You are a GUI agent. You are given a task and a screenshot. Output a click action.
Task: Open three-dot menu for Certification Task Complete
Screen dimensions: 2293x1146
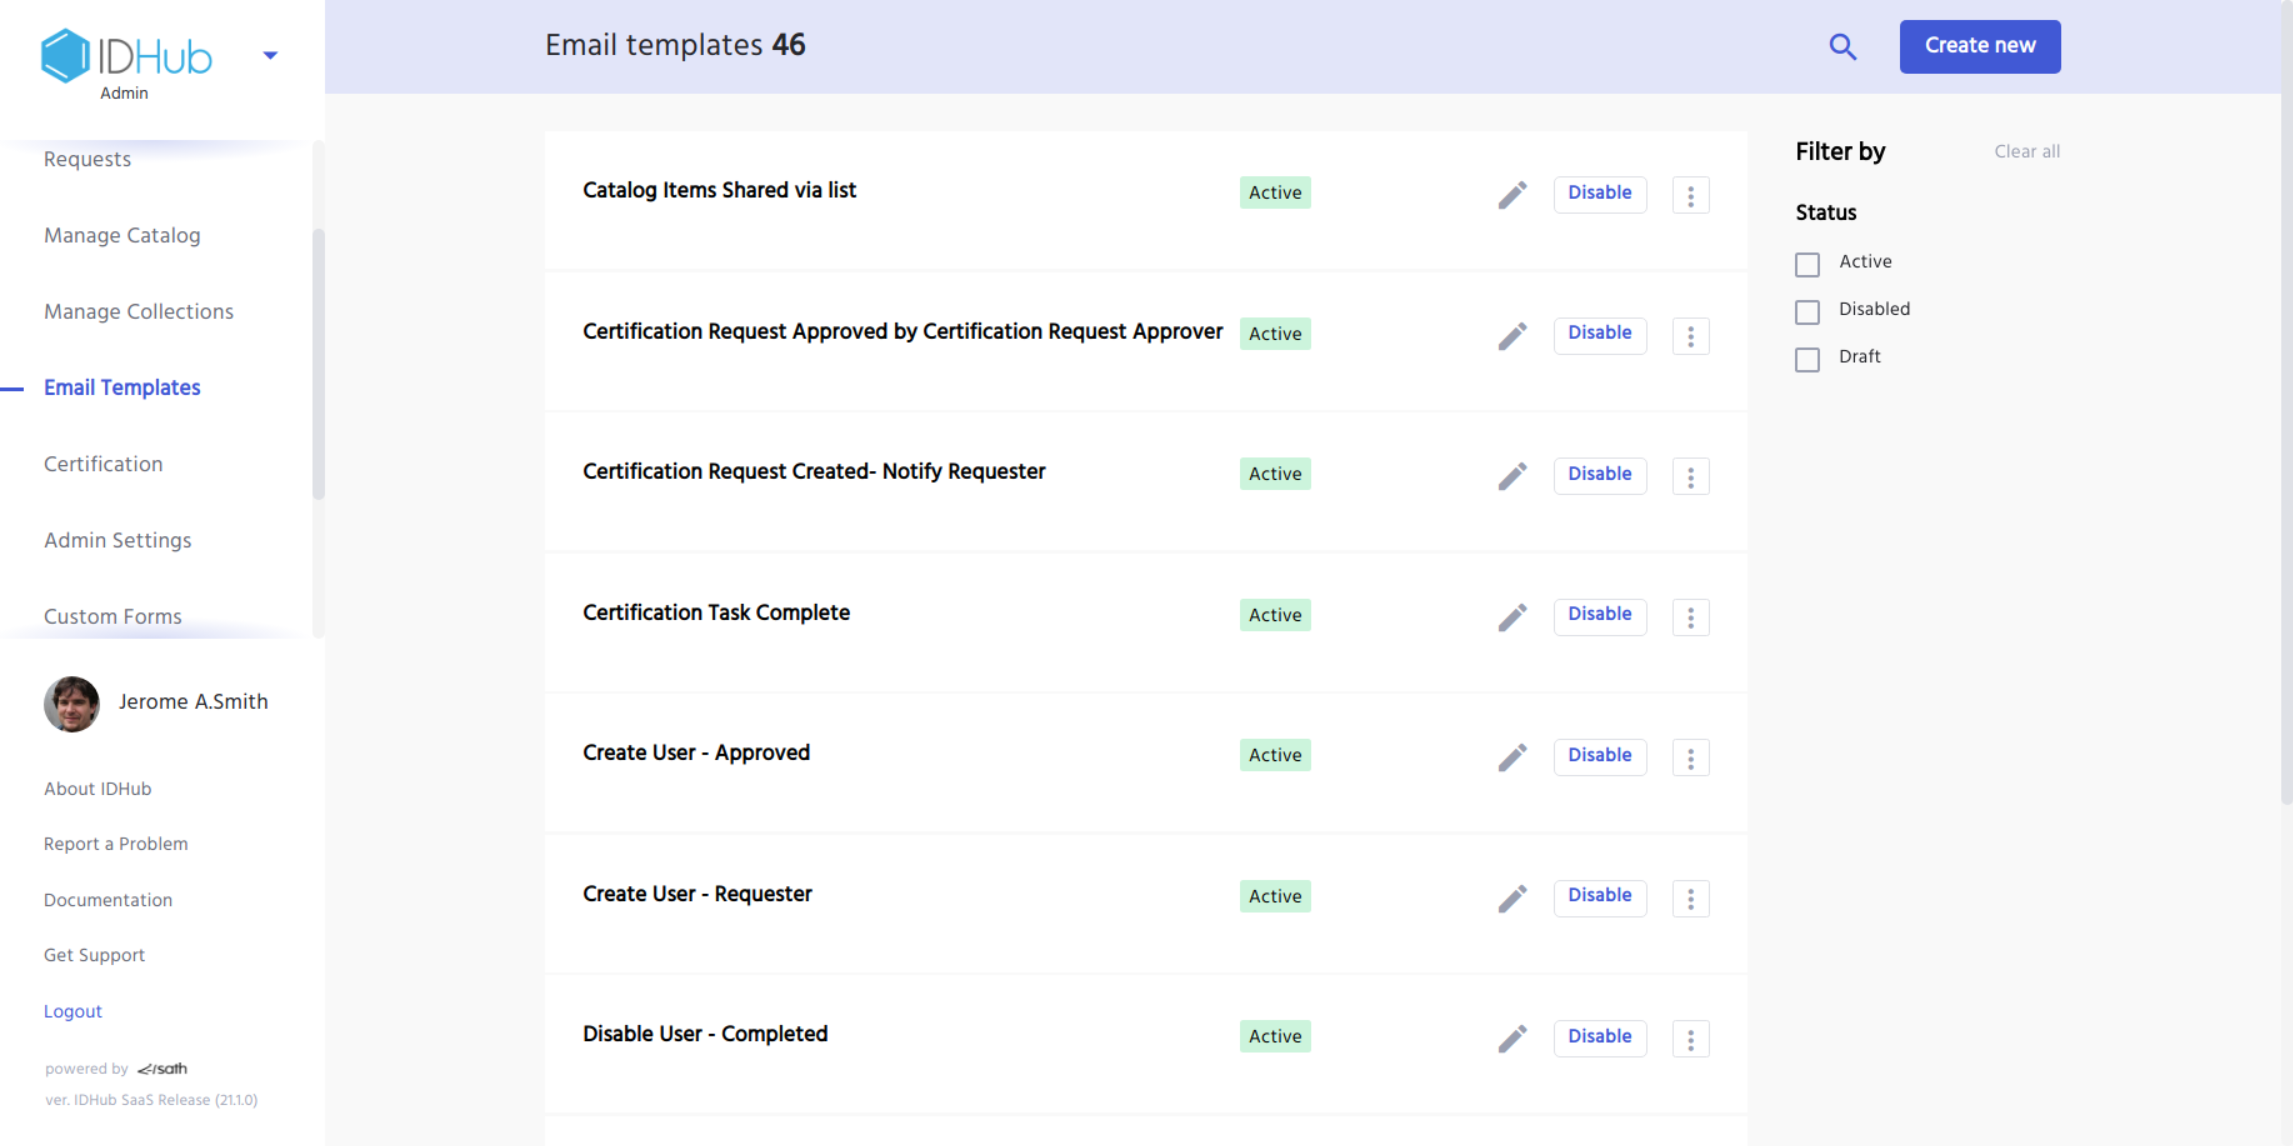click(x=1690, y=617)
